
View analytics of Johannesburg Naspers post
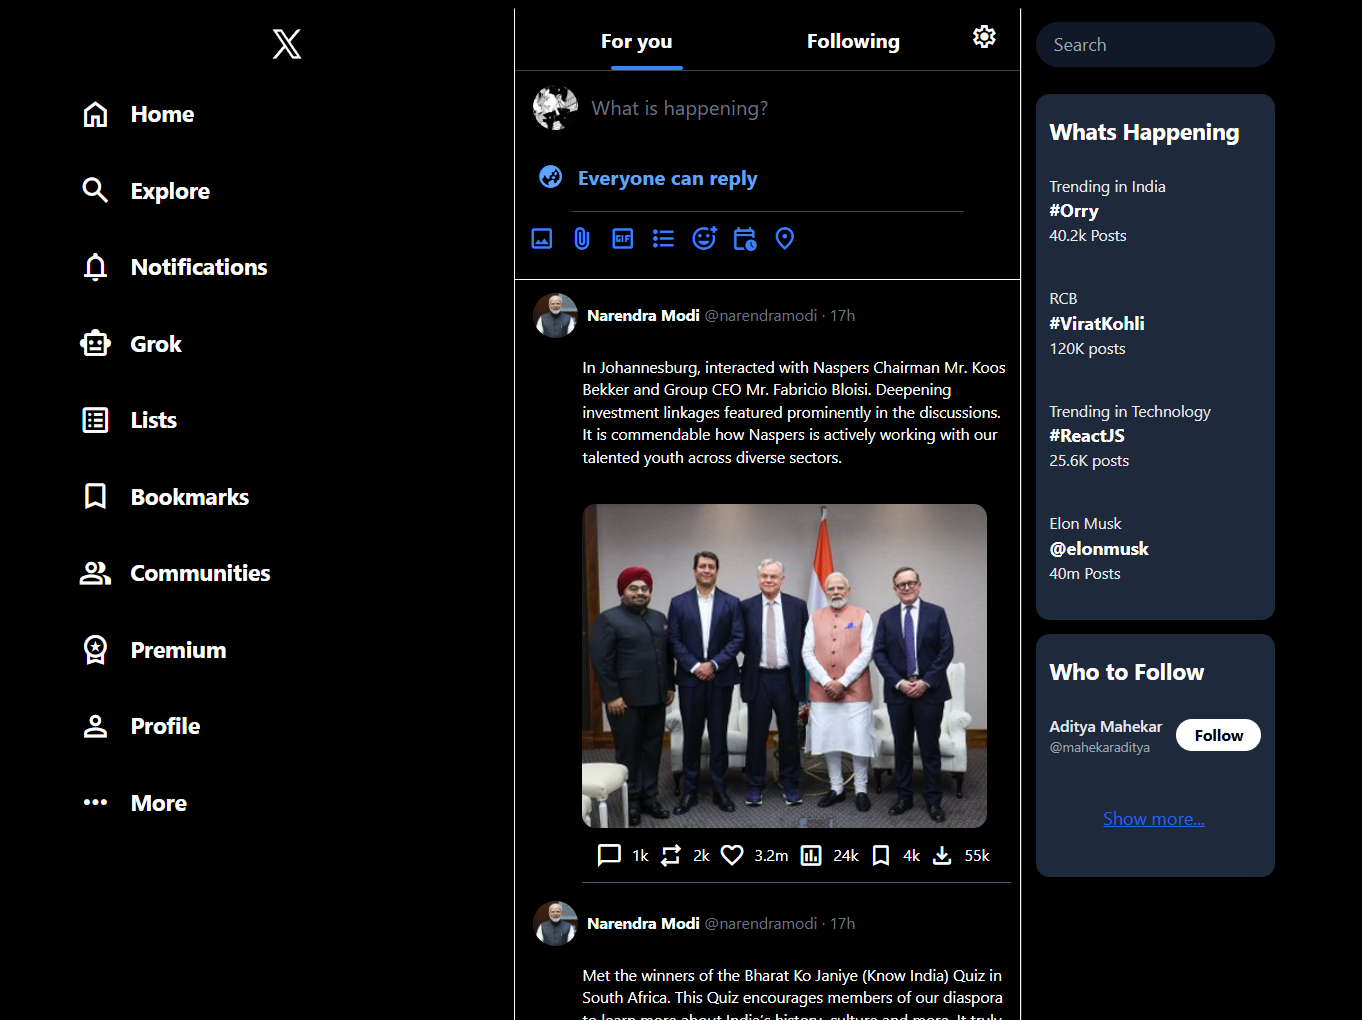click(x=811, y=855)
